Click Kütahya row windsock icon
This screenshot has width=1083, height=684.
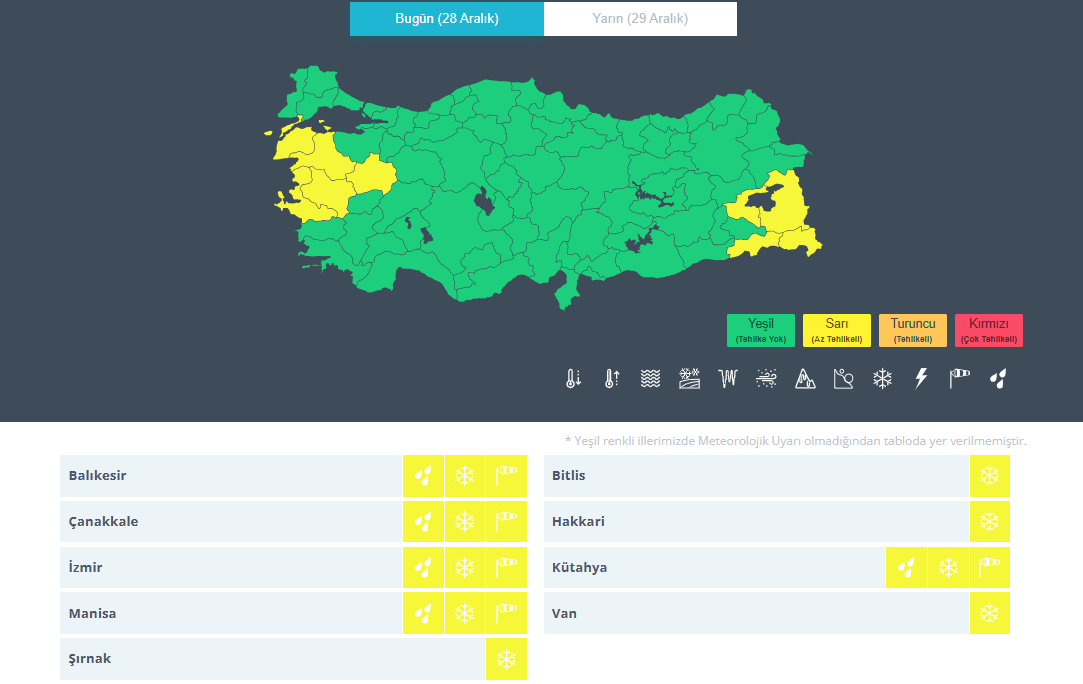(x=990, y=568)
